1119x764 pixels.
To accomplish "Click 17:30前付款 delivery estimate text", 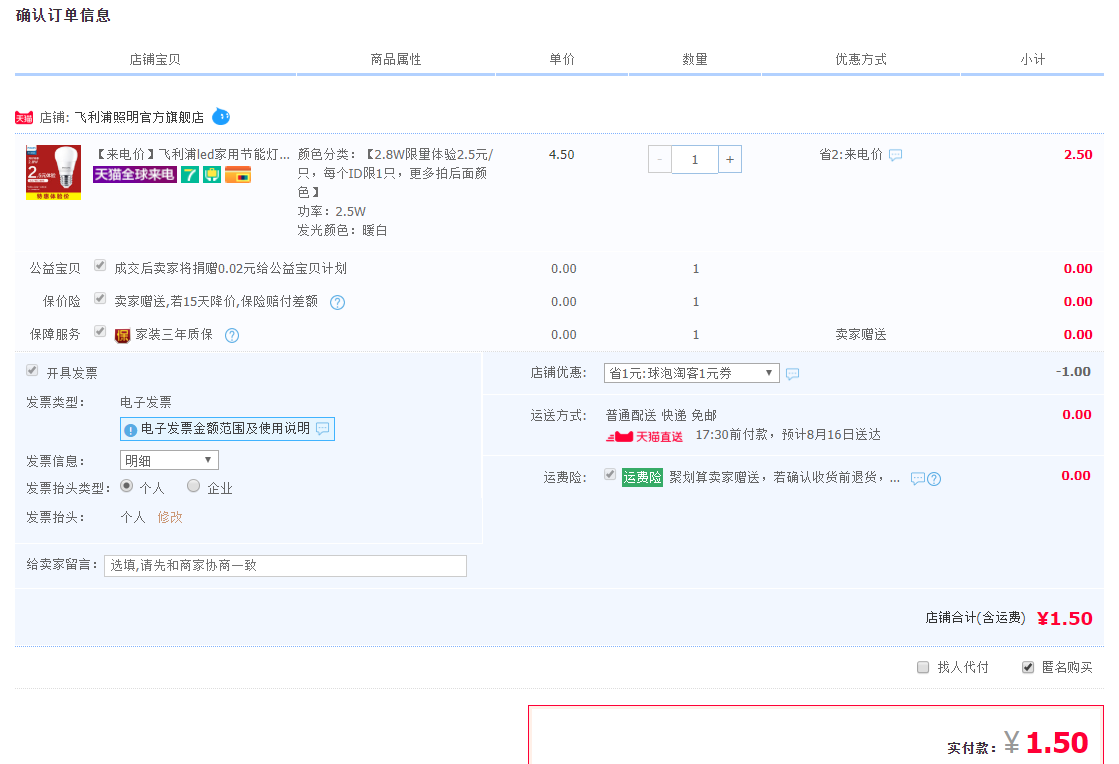I will pos(788,434).
